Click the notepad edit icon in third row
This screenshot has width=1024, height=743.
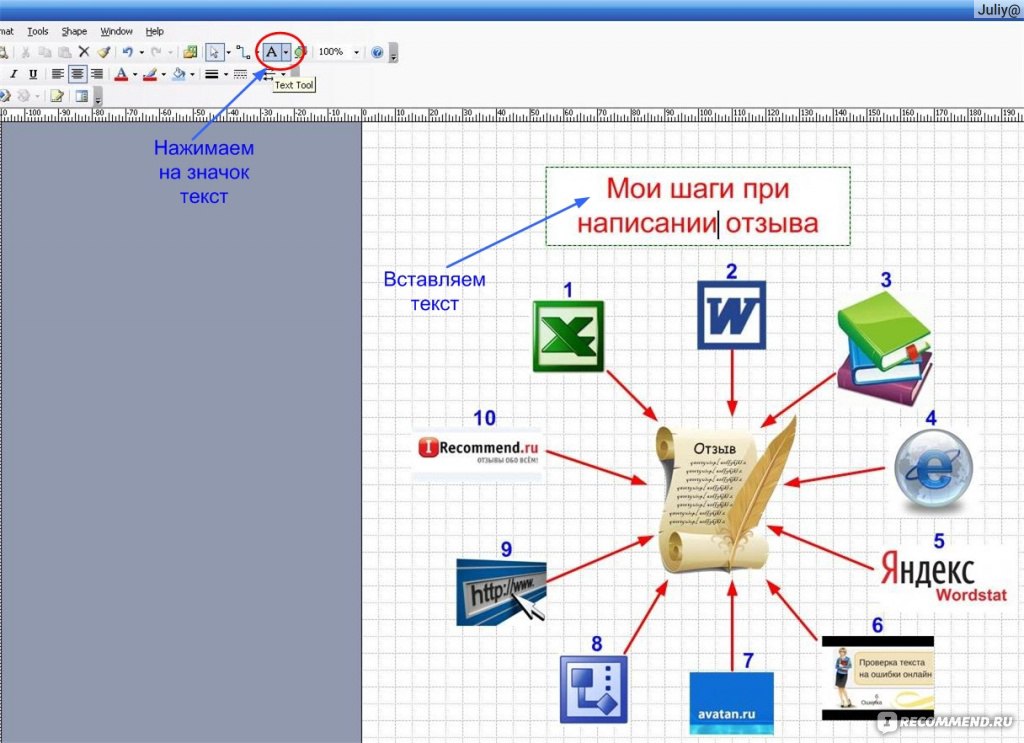click(x=57, y=97)
